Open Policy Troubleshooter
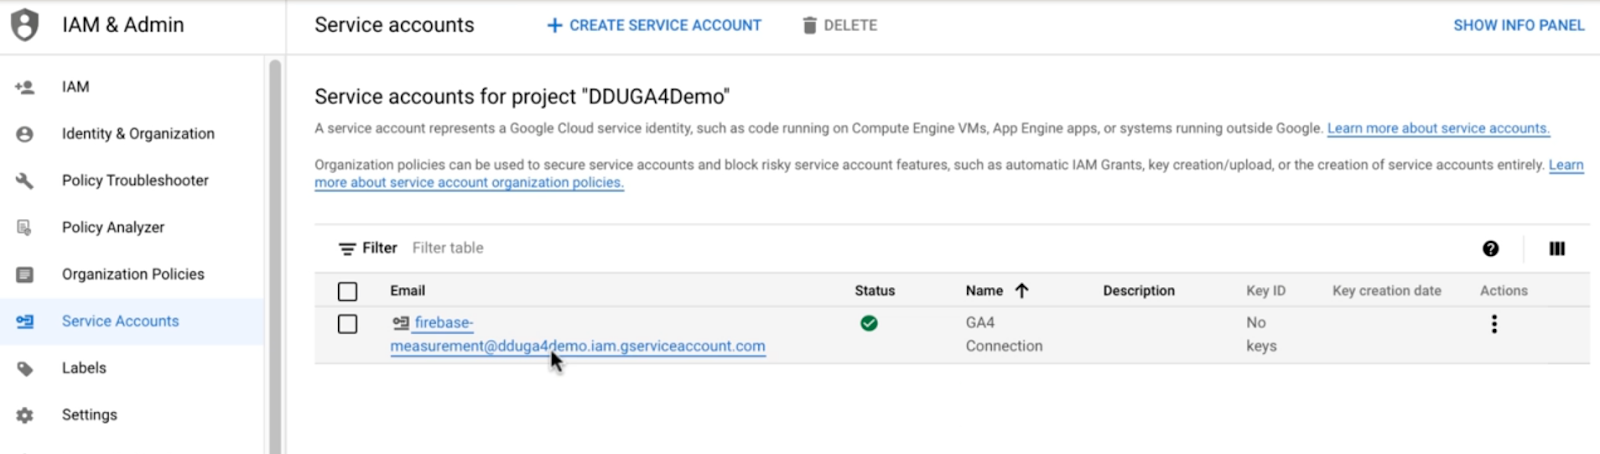Viewport: 1600px width, 454px height. click(135, 181)
